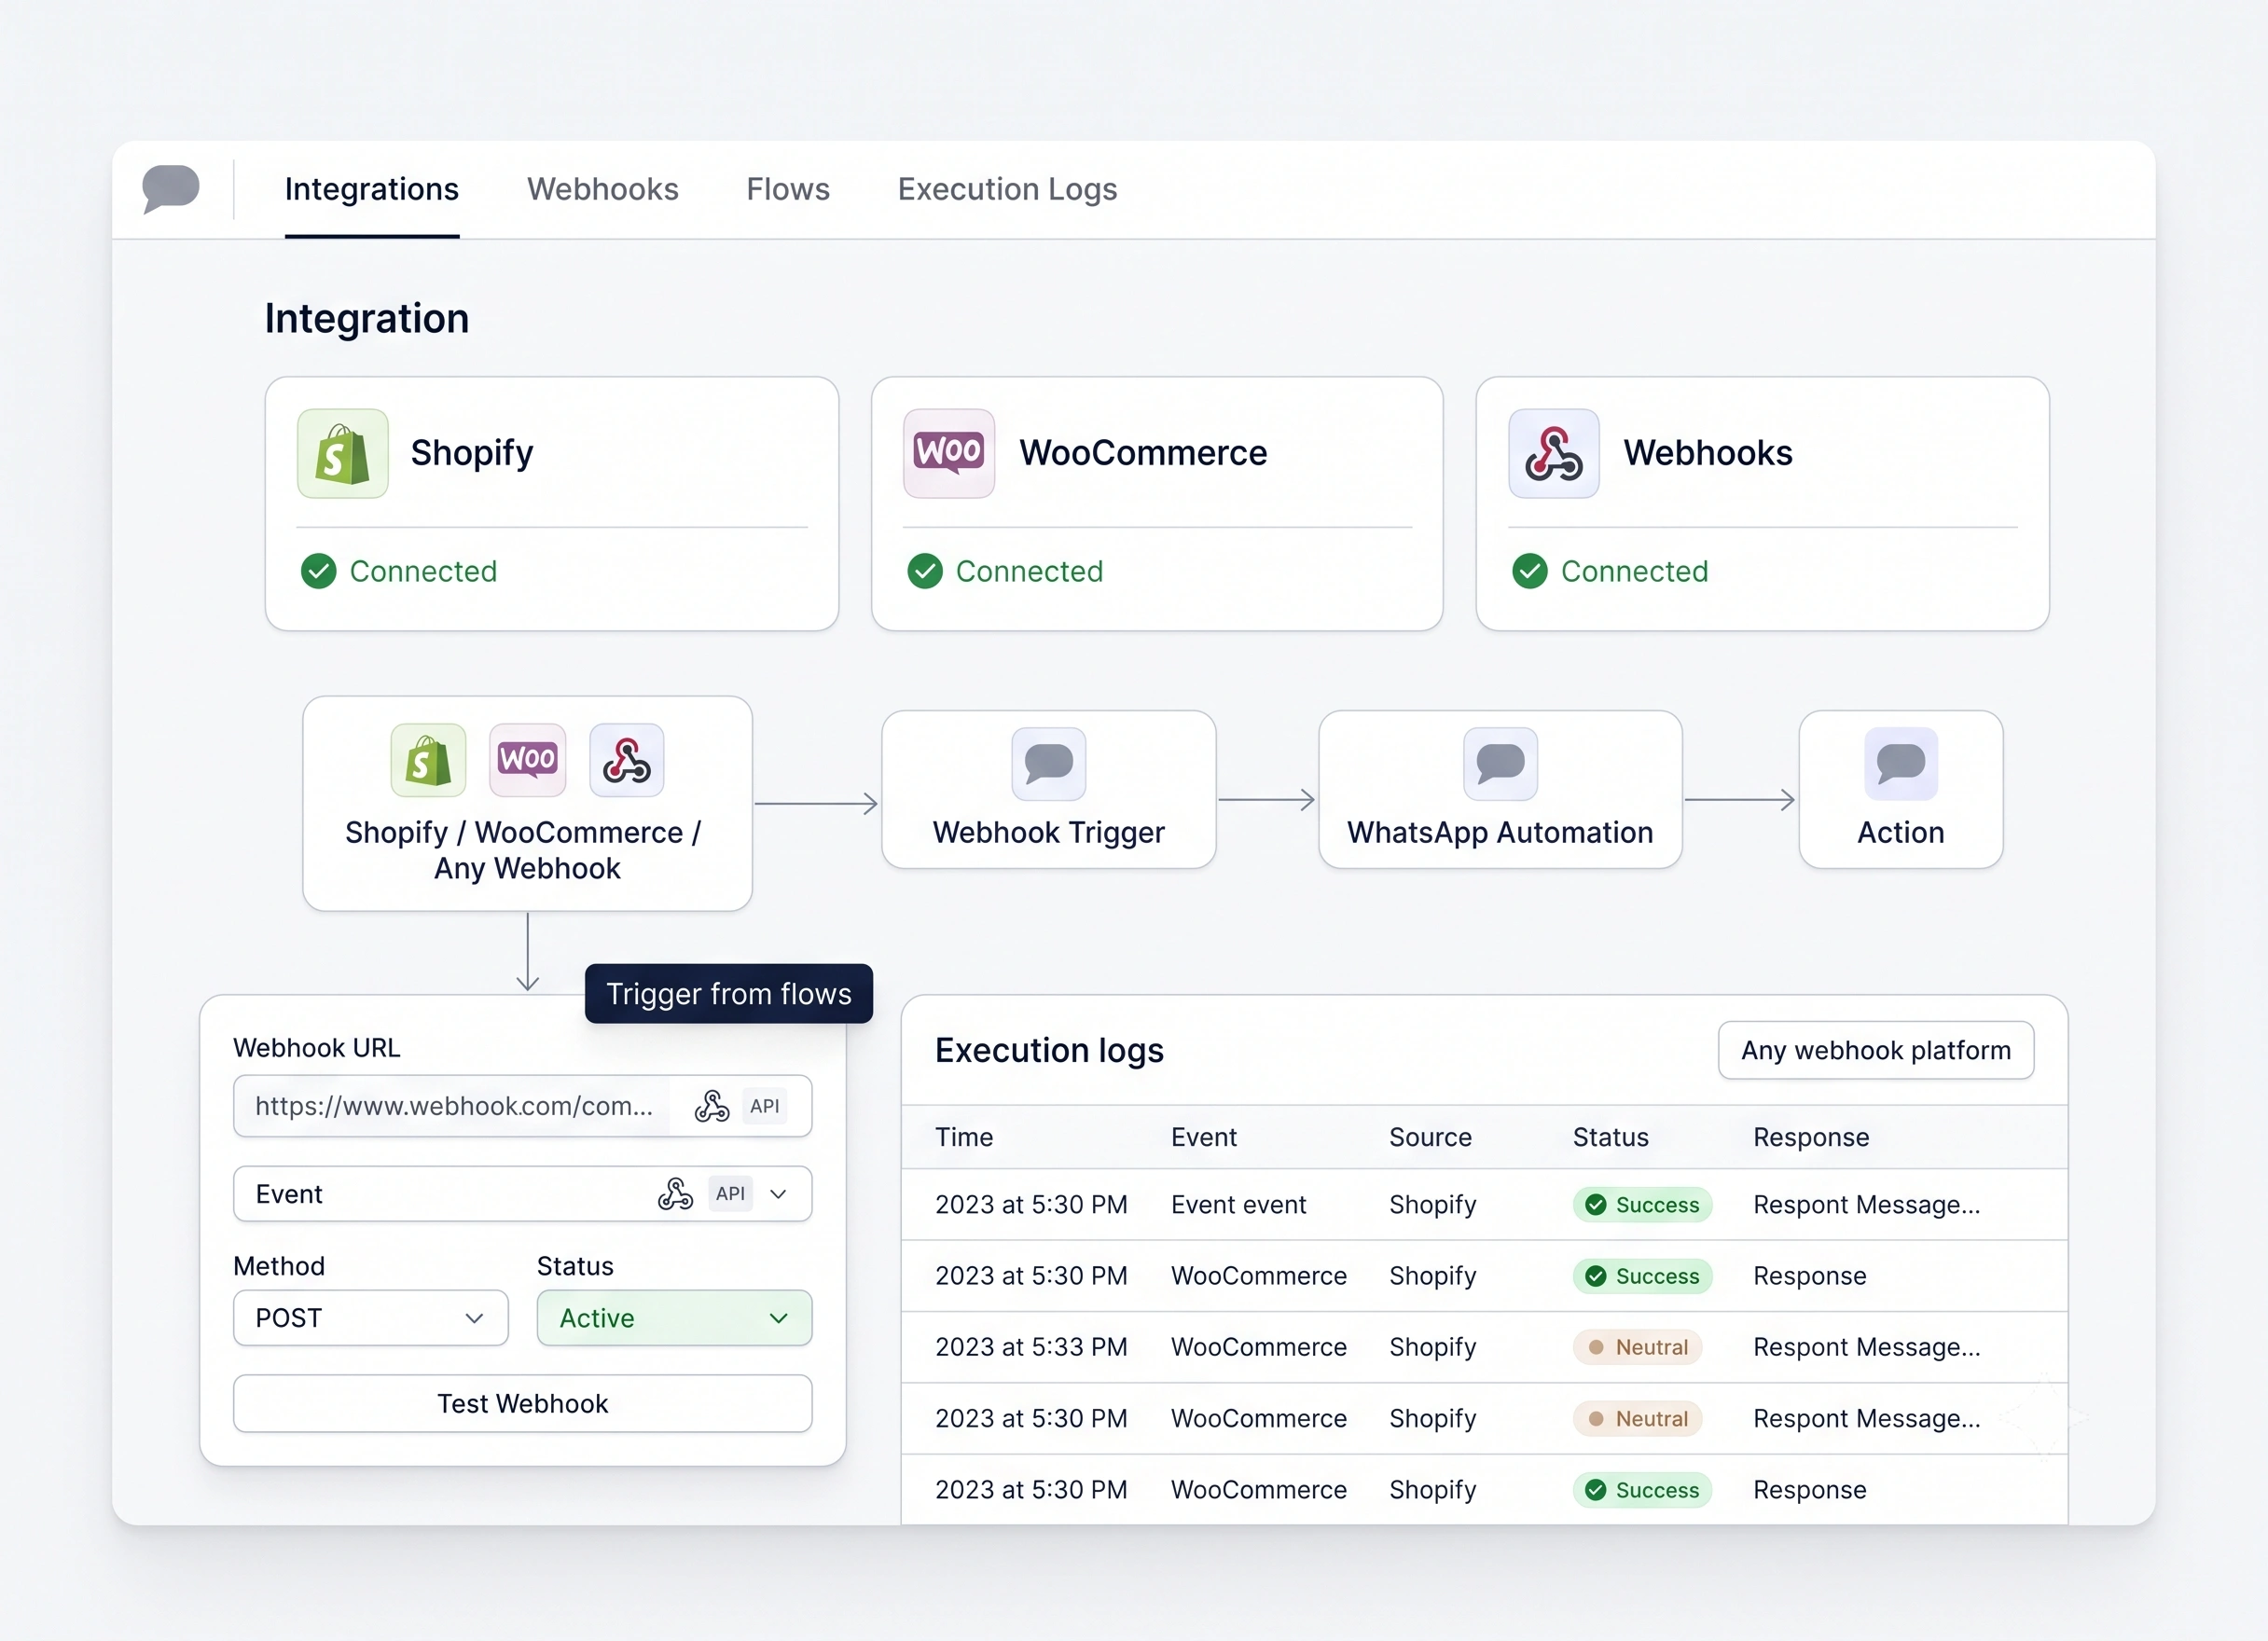Image resolution: width=2268 pixels, height=1641 pixels.
Task: Click Connected status under WooCommerce
Action: (x=1005, y=571)
